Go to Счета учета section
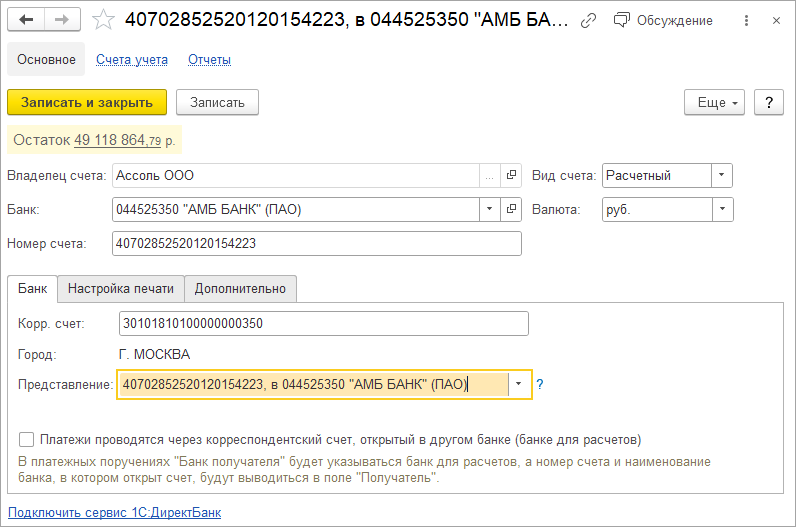Screen dimensions: 796x527 pyautogui.click(x=132, y=60)
